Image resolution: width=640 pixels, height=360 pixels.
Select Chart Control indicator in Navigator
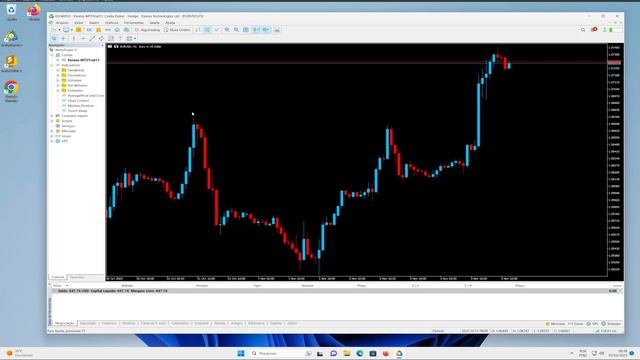[78, 100]
